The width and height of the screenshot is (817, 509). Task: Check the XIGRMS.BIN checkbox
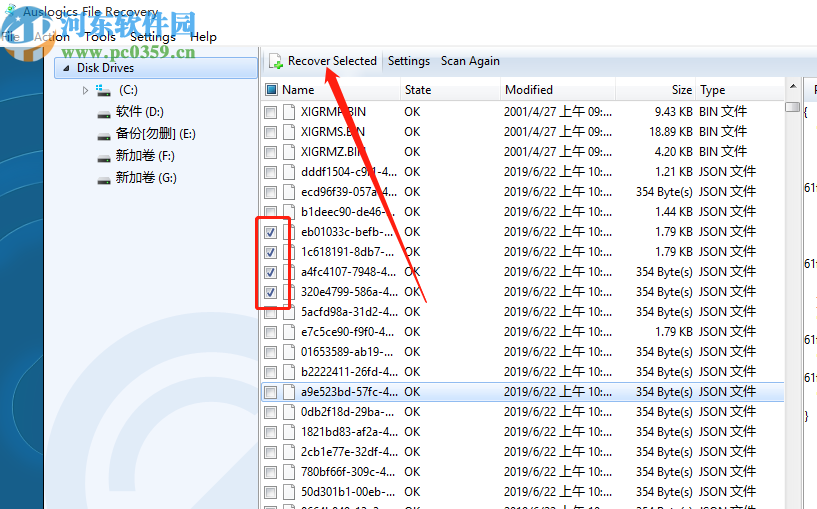pos(270,132)
